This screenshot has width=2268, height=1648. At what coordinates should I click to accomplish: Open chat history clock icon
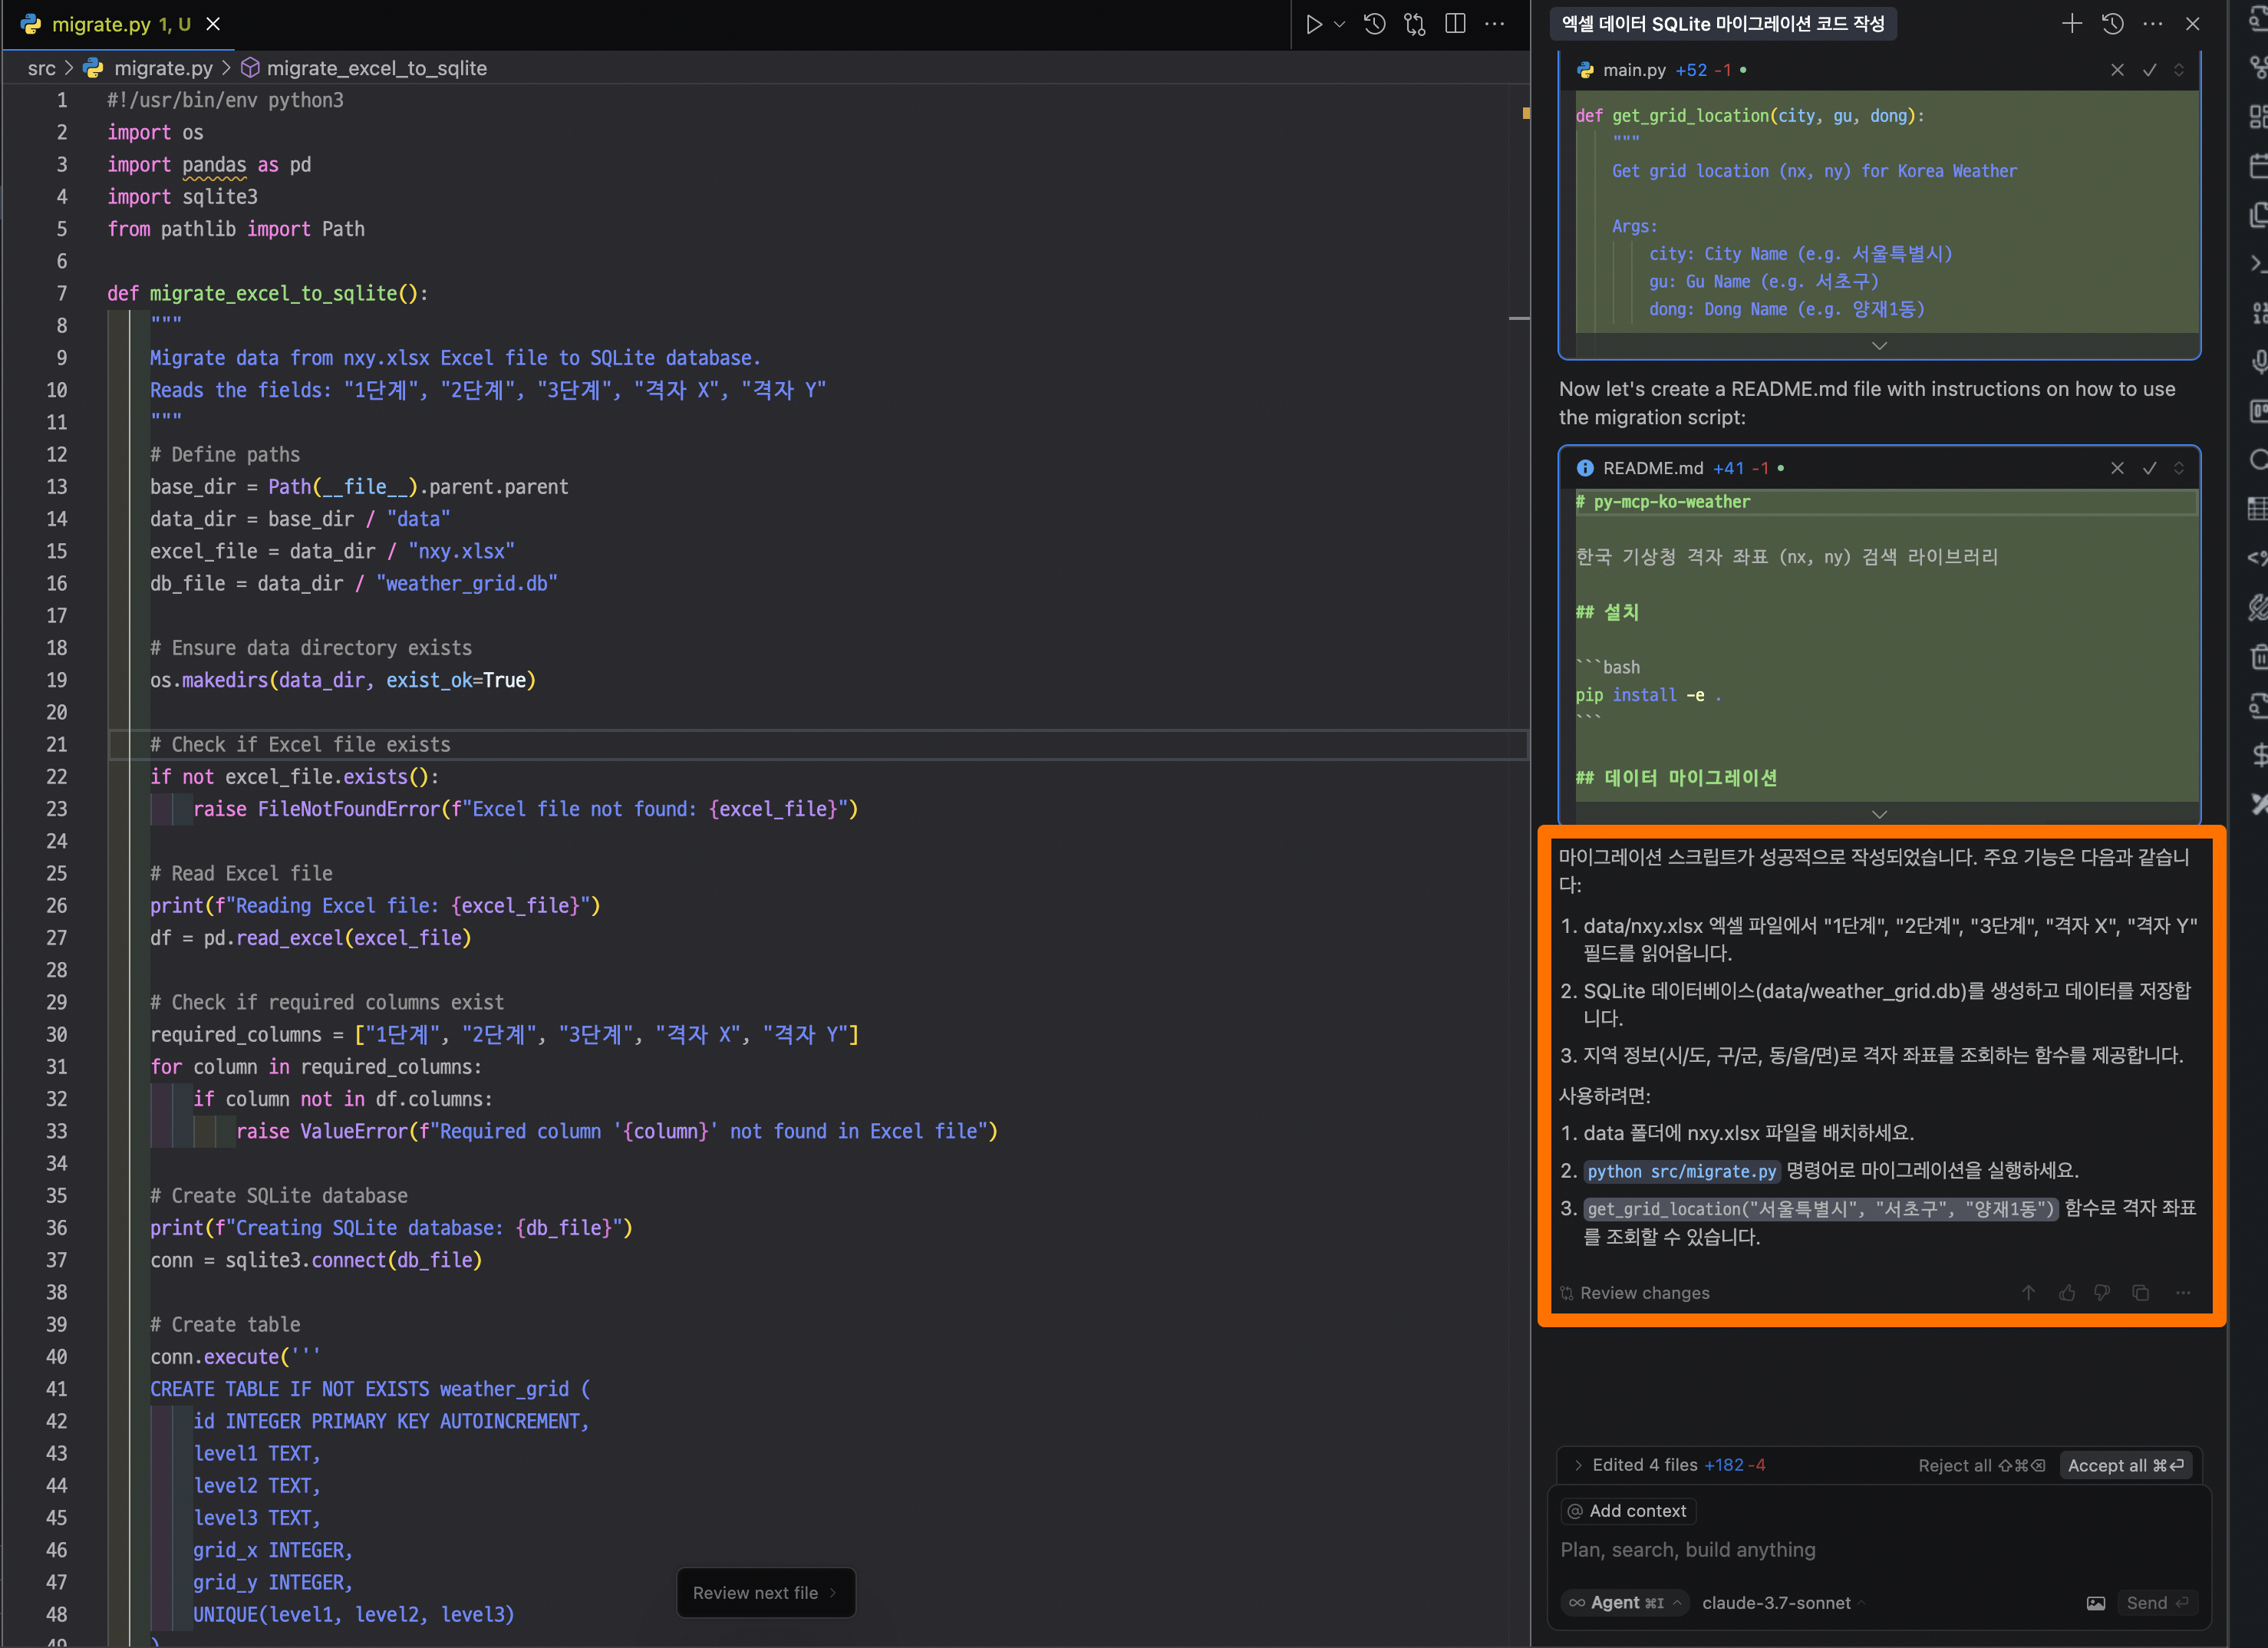(2112, 24)
